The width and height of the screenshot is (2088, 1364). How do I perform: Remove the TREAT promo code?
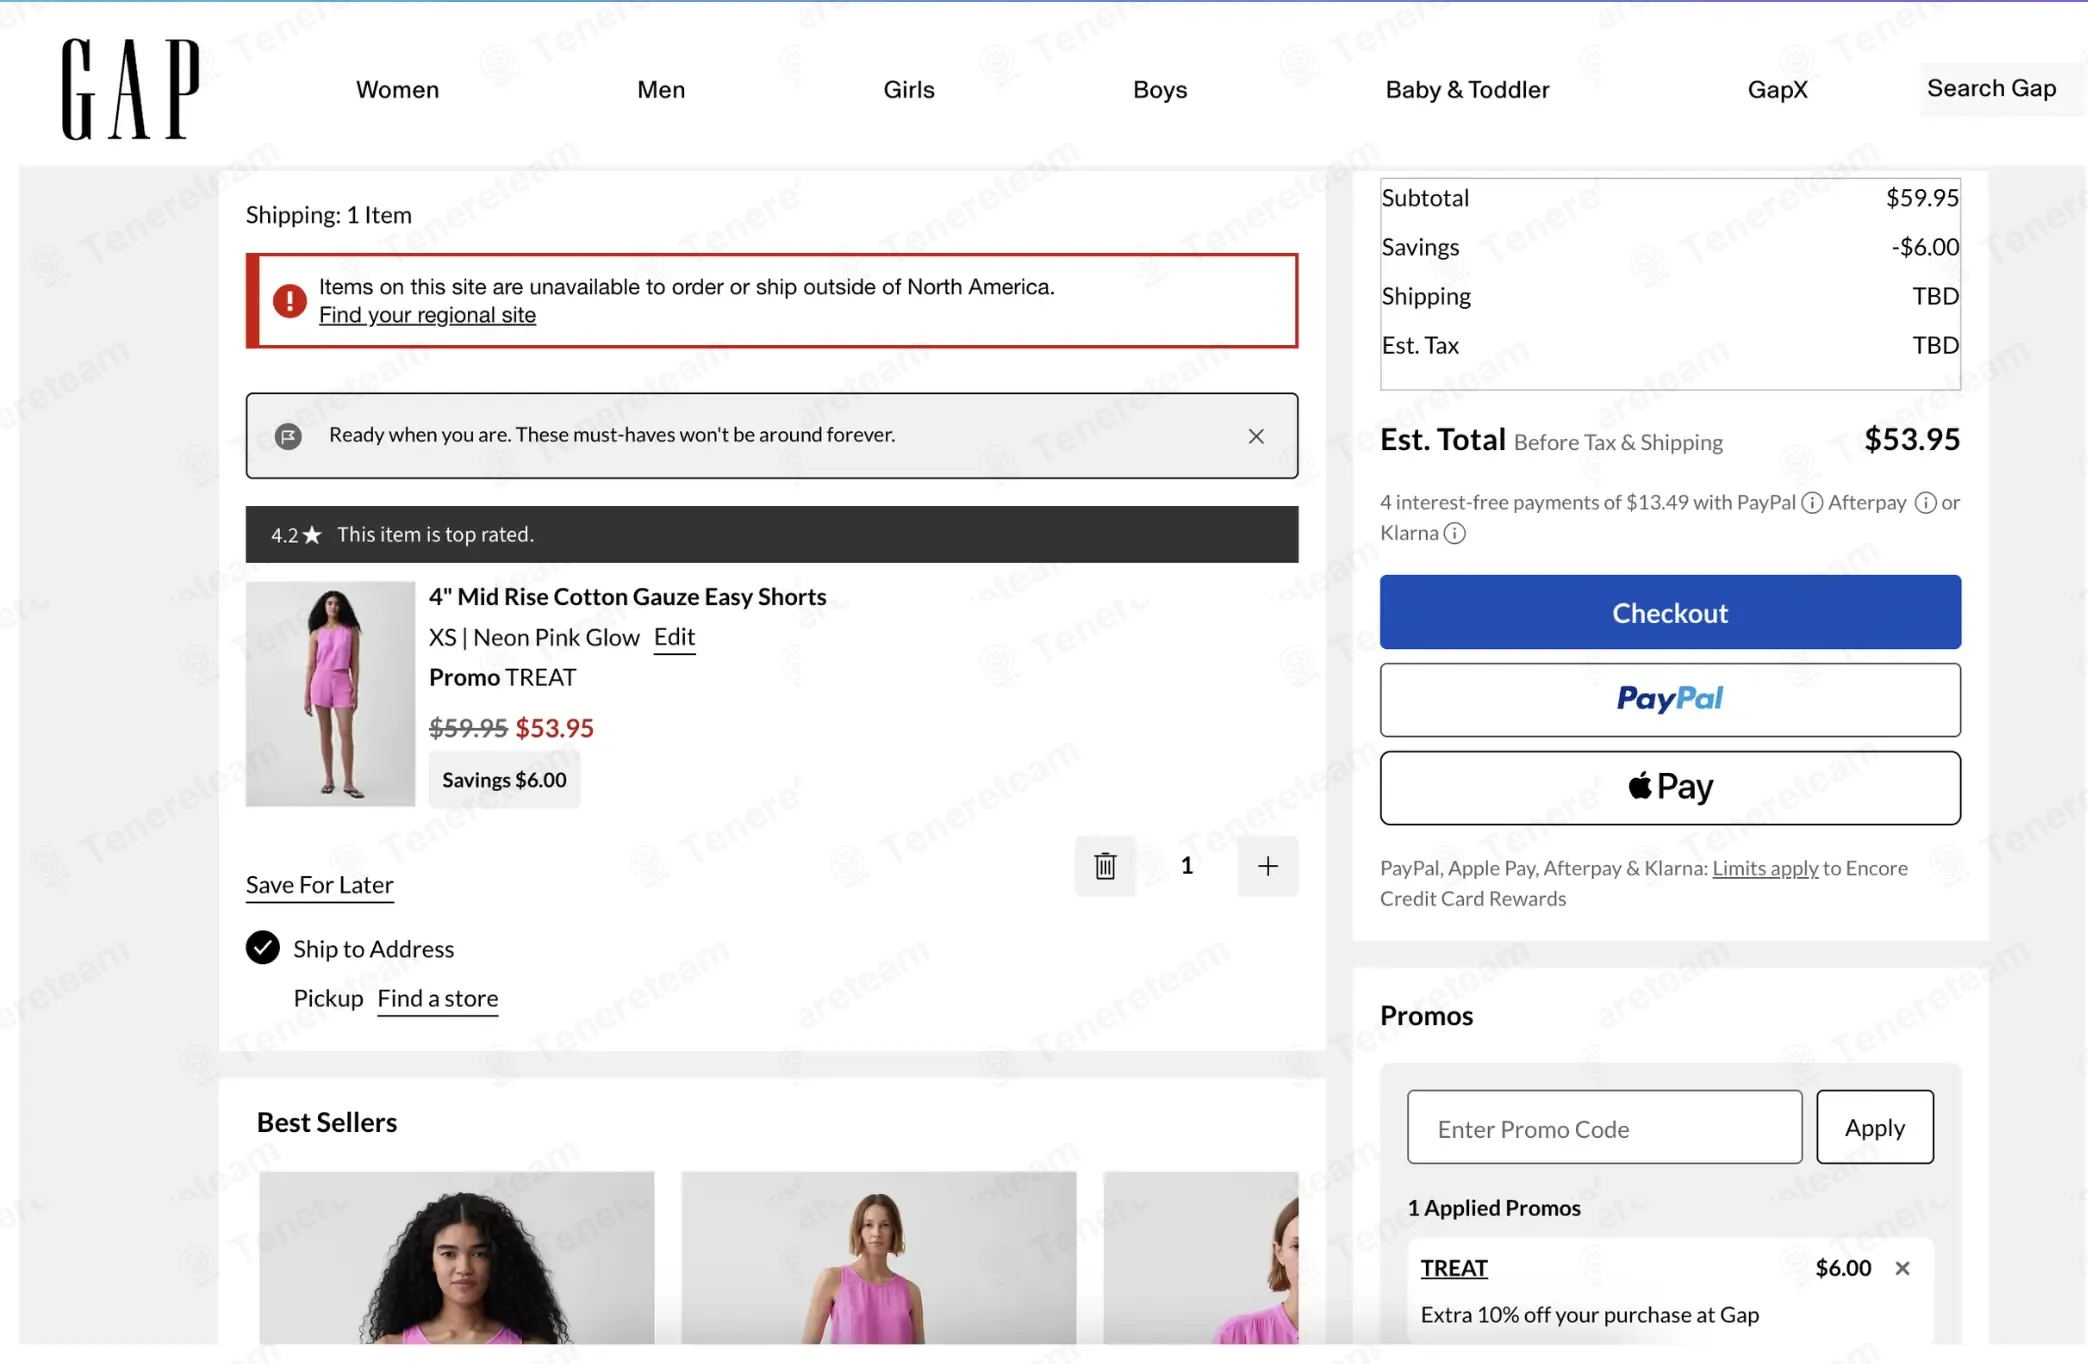point(1902,1268)
